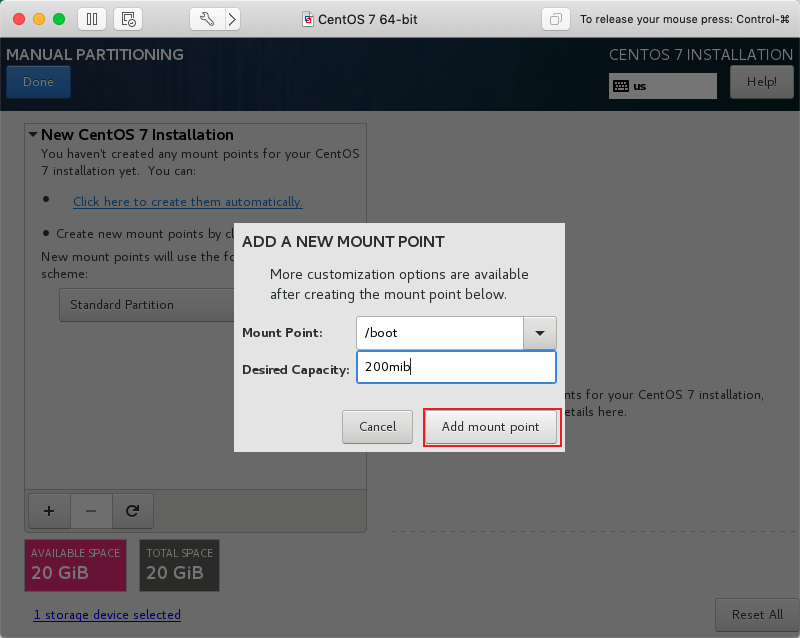Image resolution: width=800 pixels, height=638 pixels.
Task: Click the link to create mount points automatically
Action: [188, 202]
